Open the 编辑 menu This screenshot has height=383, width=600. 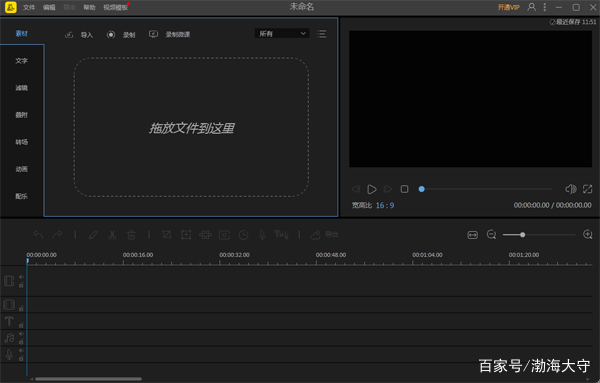pyautogui.click(x=49, y=7)
